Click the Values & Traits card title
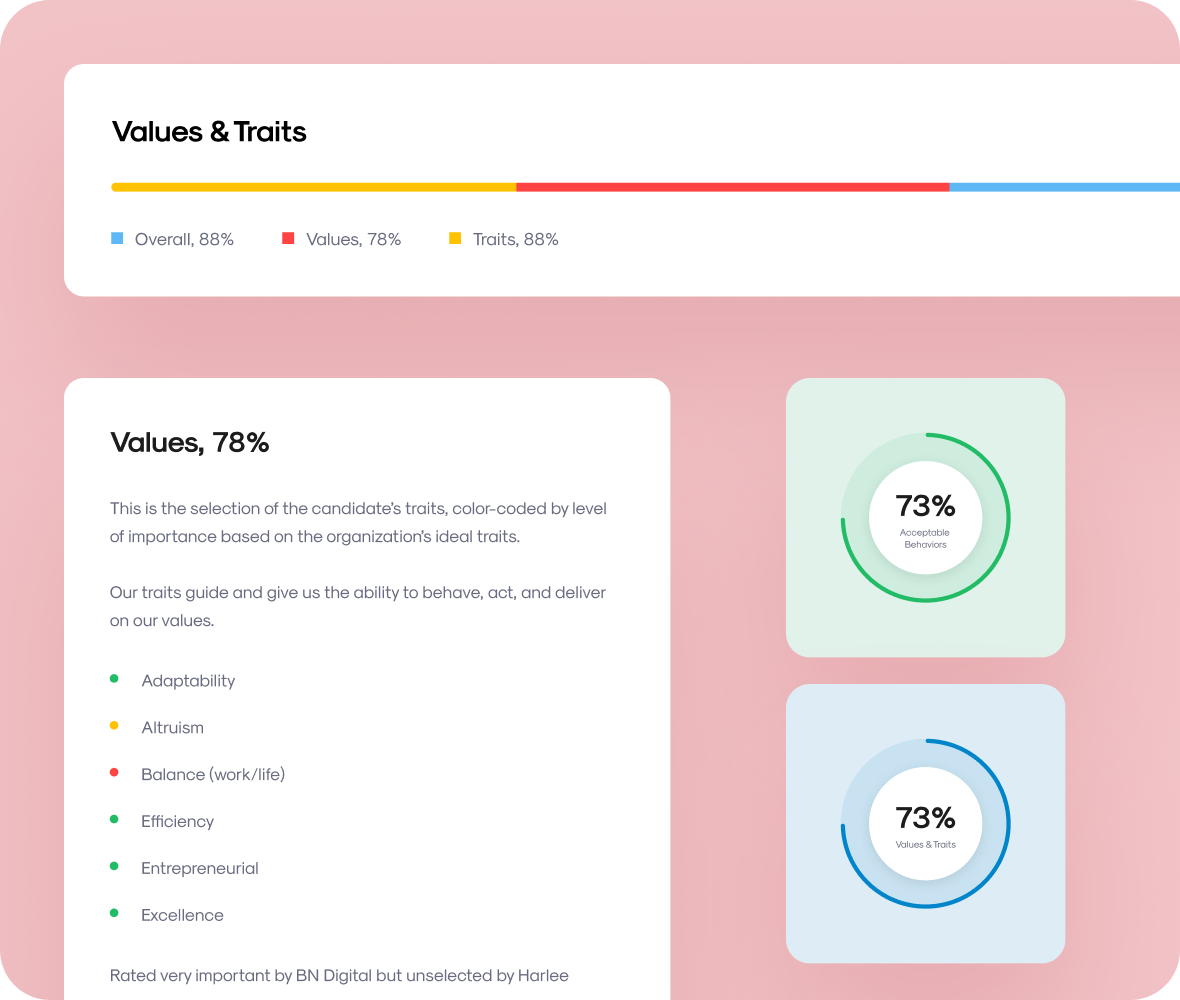Image resolution: width=1180 pixels, height=1000 pixels. [209, 132]
